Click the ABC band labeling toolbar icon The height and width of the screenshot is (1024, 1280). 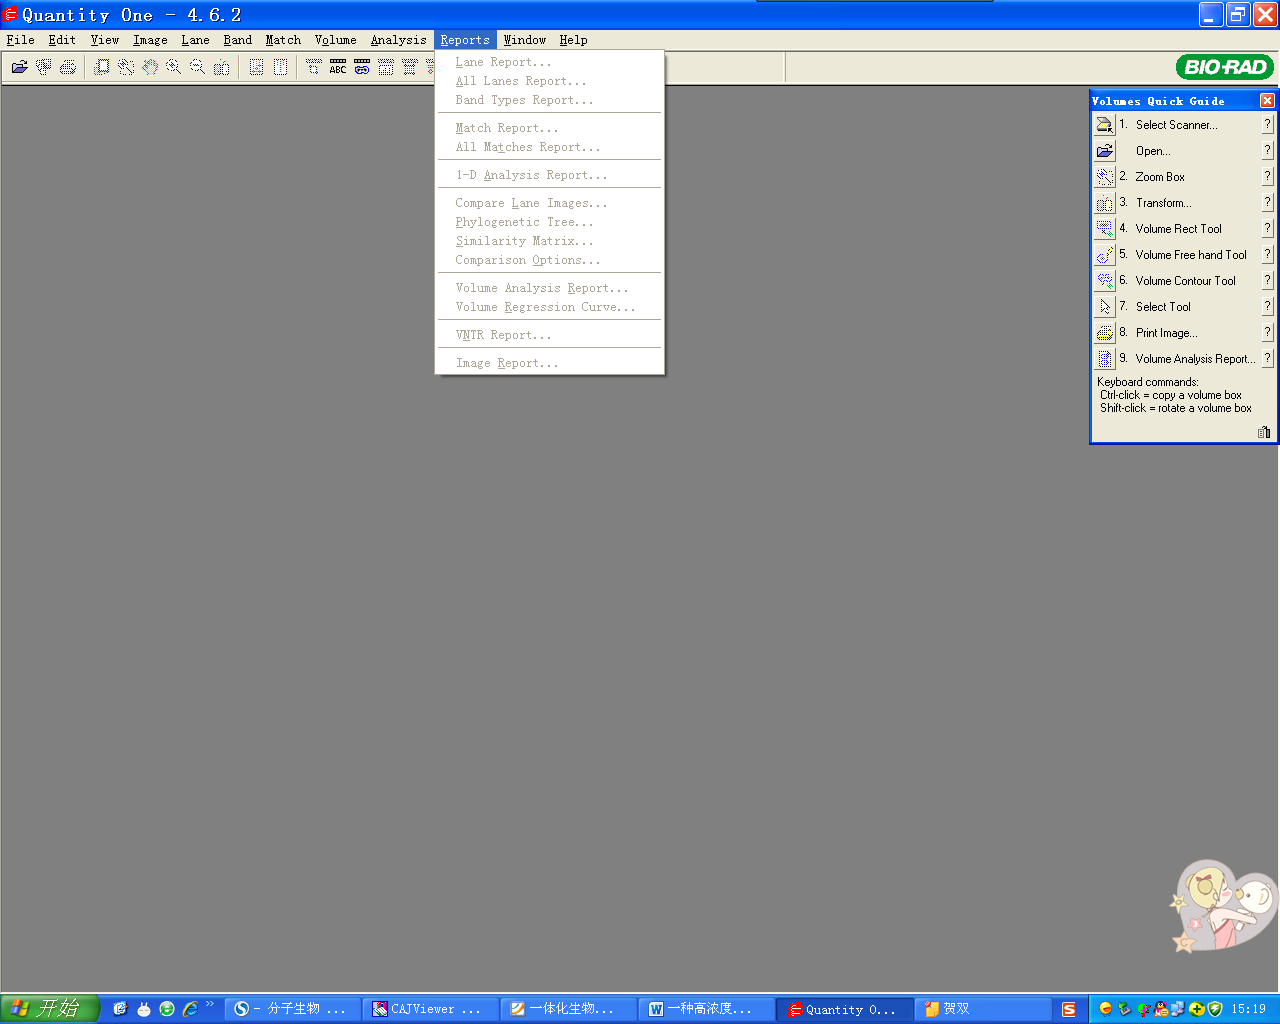[338, 67]
